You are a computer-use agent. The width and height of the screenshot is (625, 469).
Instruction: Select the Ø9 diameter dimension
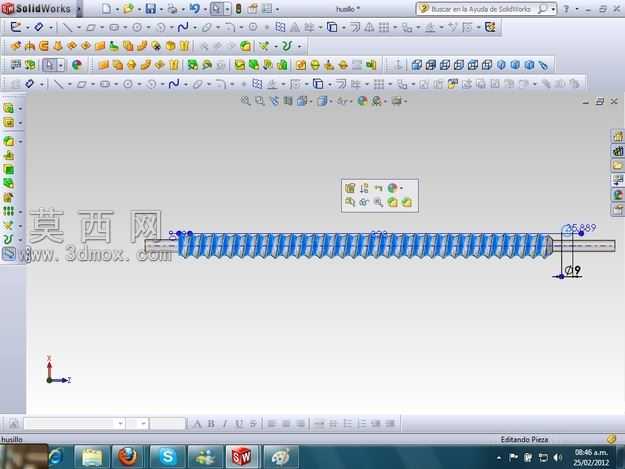coord(573,271)
